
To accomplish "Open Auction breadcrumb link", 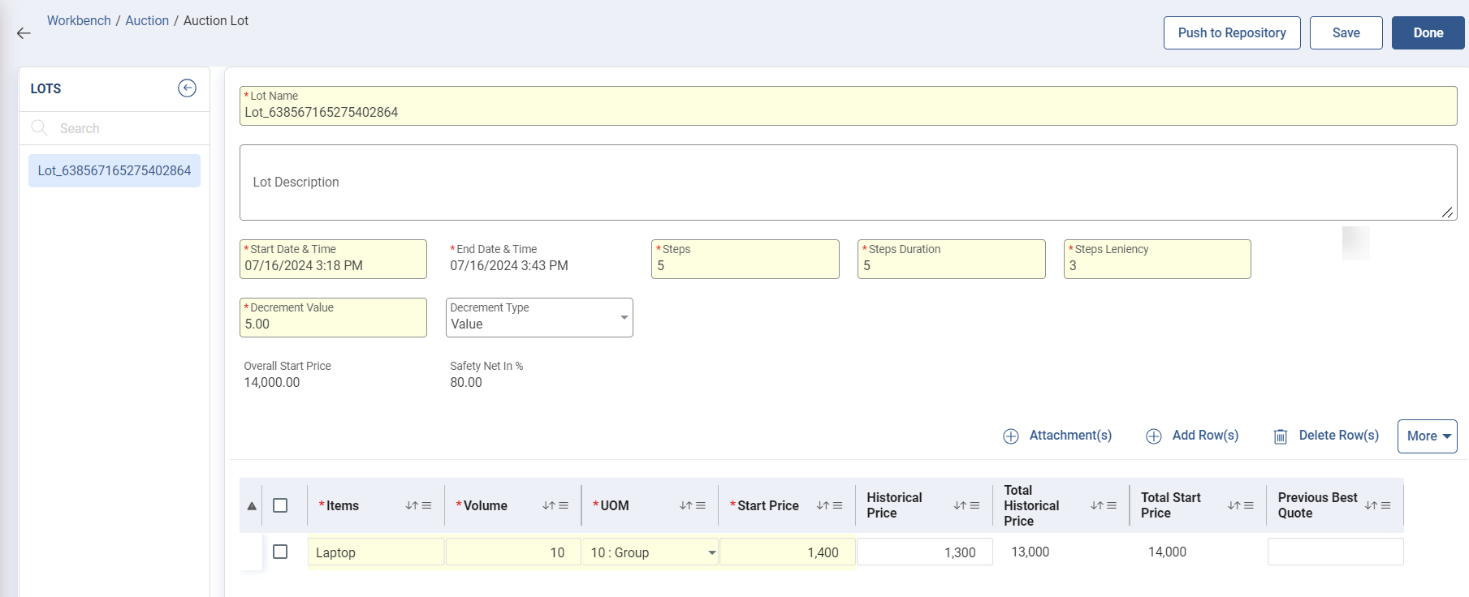I will [147, 21].
